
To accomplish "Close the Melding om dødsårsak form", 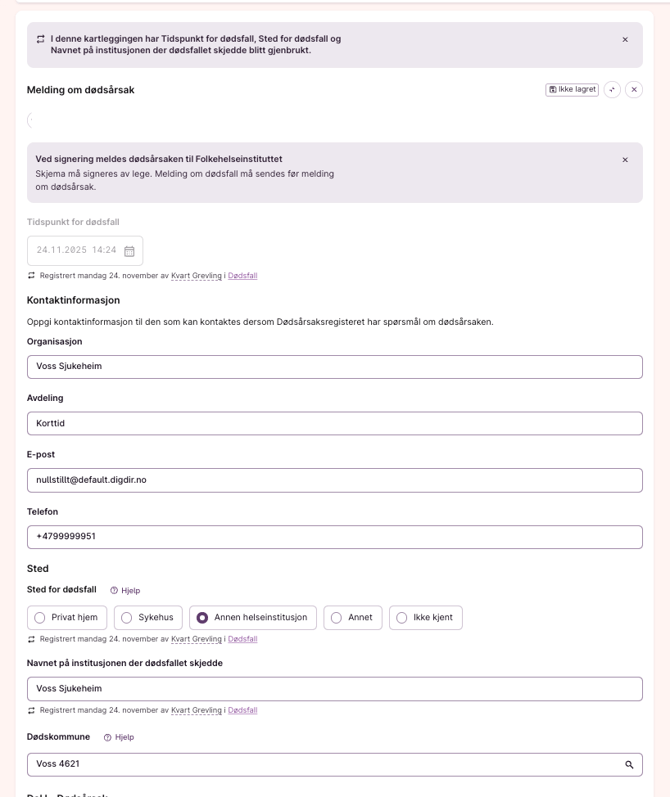I will [634, 90].
